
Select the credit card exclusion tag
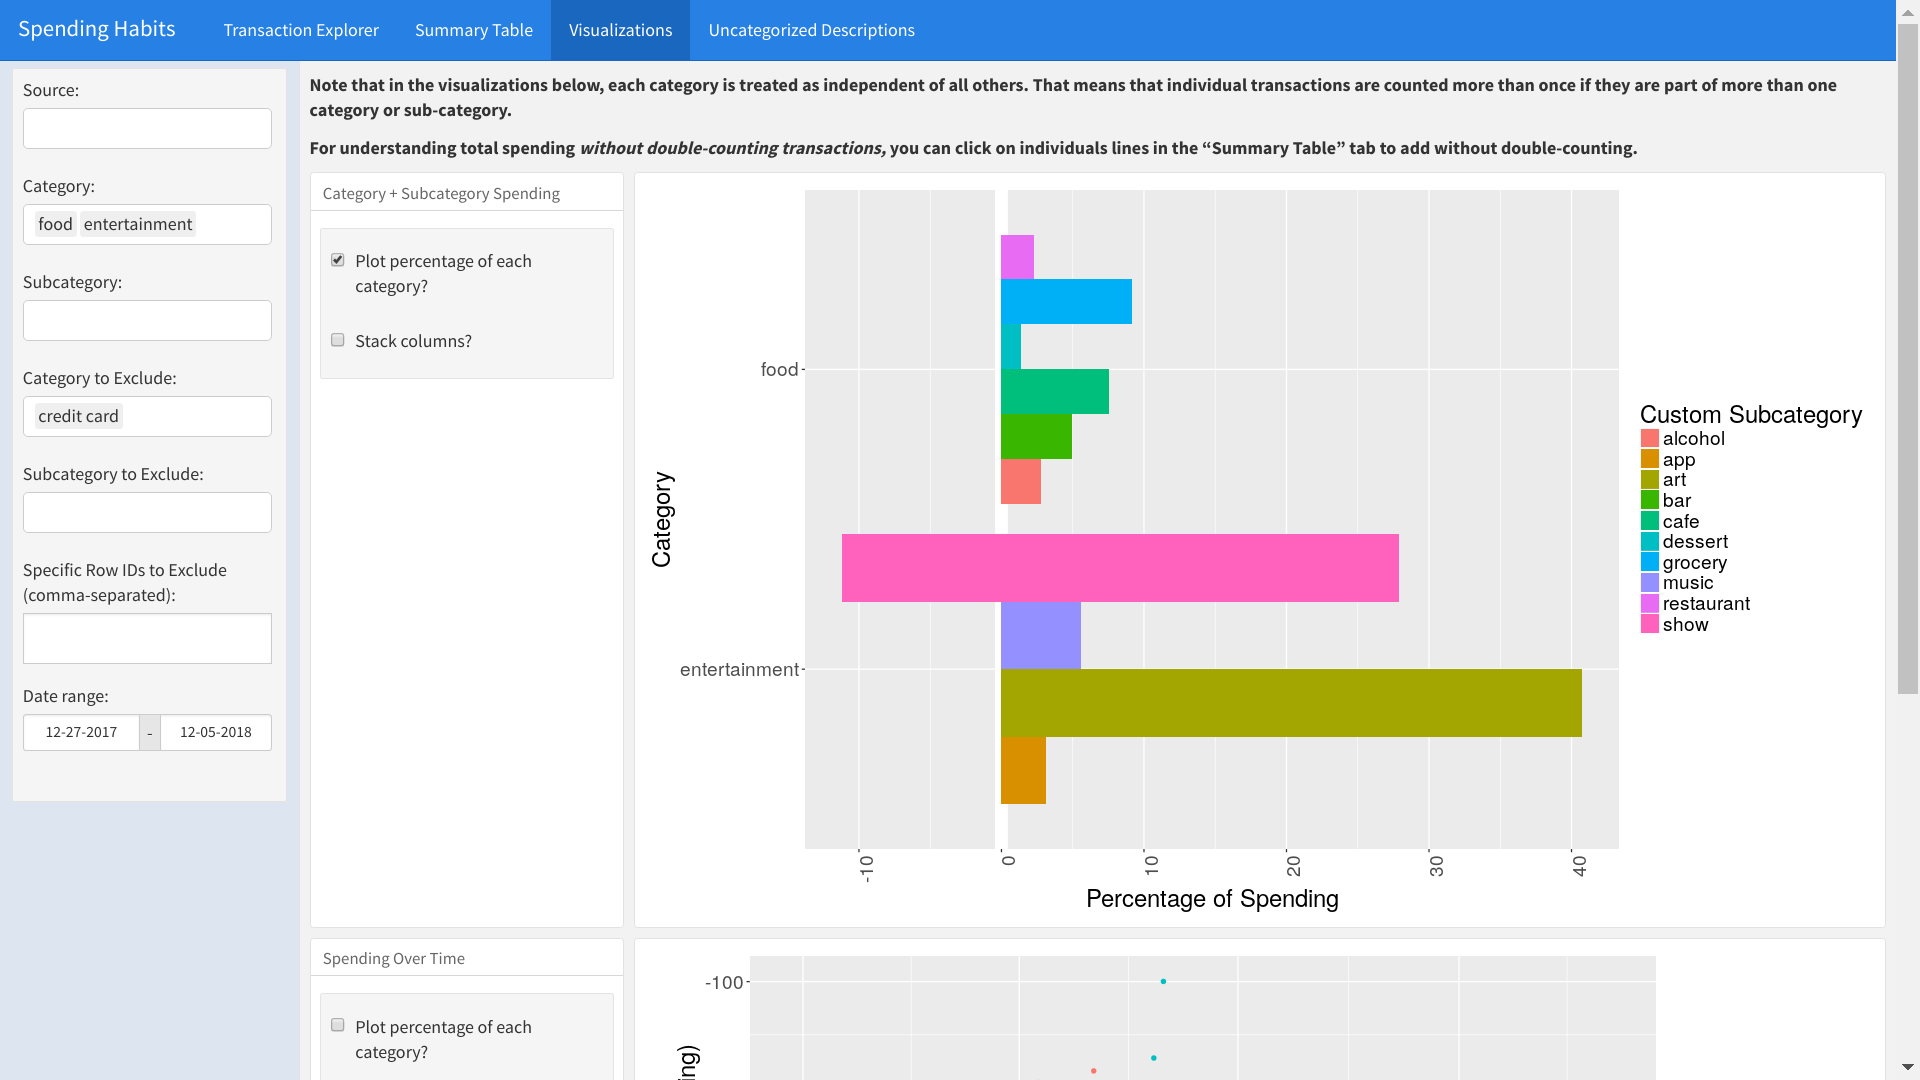click(x=78, y=416)
